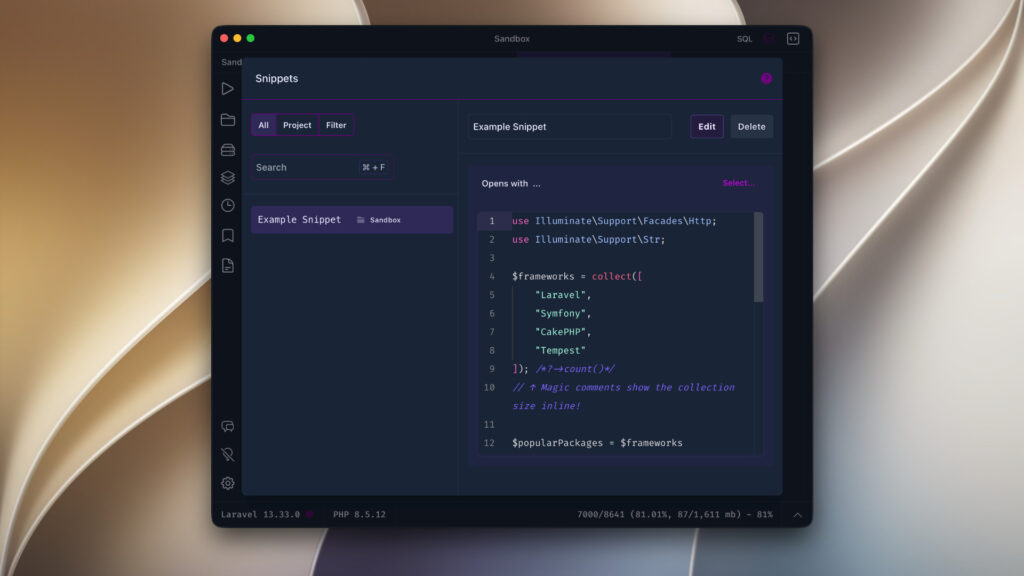Click line number 10 in code gutter
The image size is (1024, 576).
pyautogui.click(x=489, y=387)
